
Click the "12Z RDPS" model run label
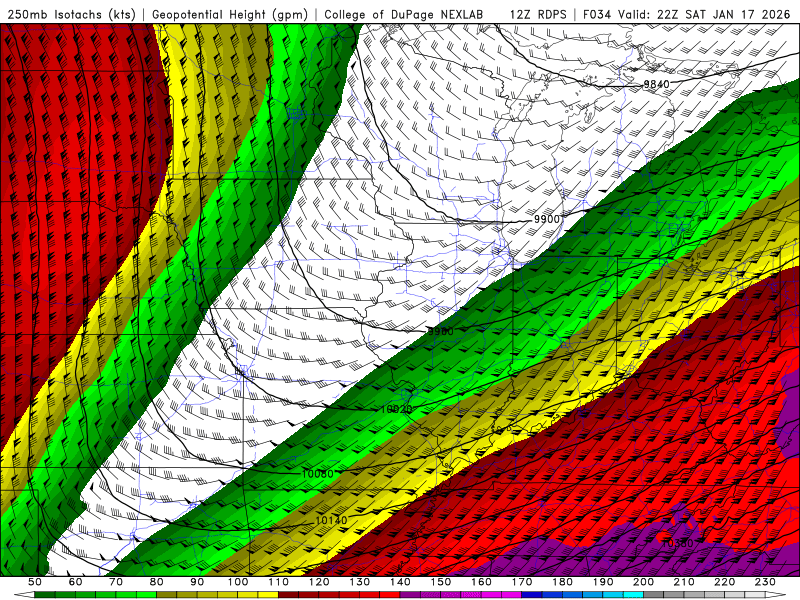pyautogui.click(x=538, y=14)
